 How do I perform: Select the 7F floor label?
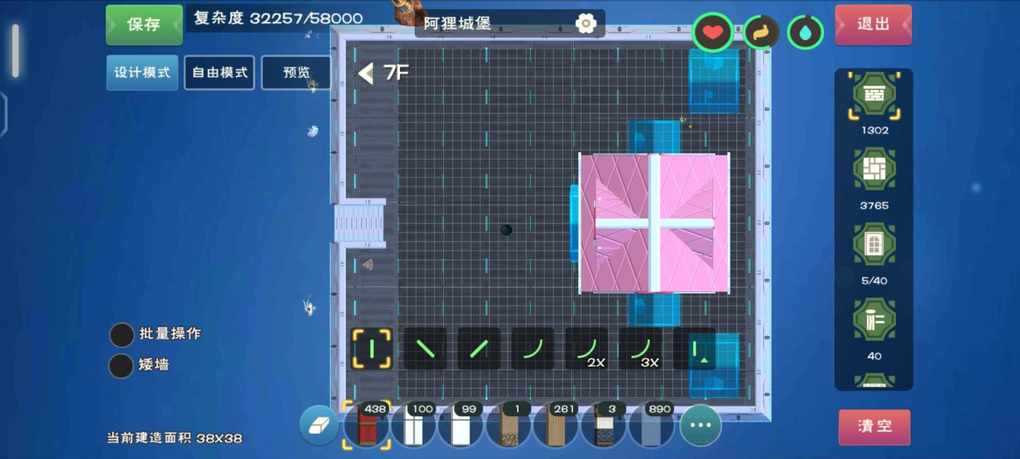(x=396, y=72)
